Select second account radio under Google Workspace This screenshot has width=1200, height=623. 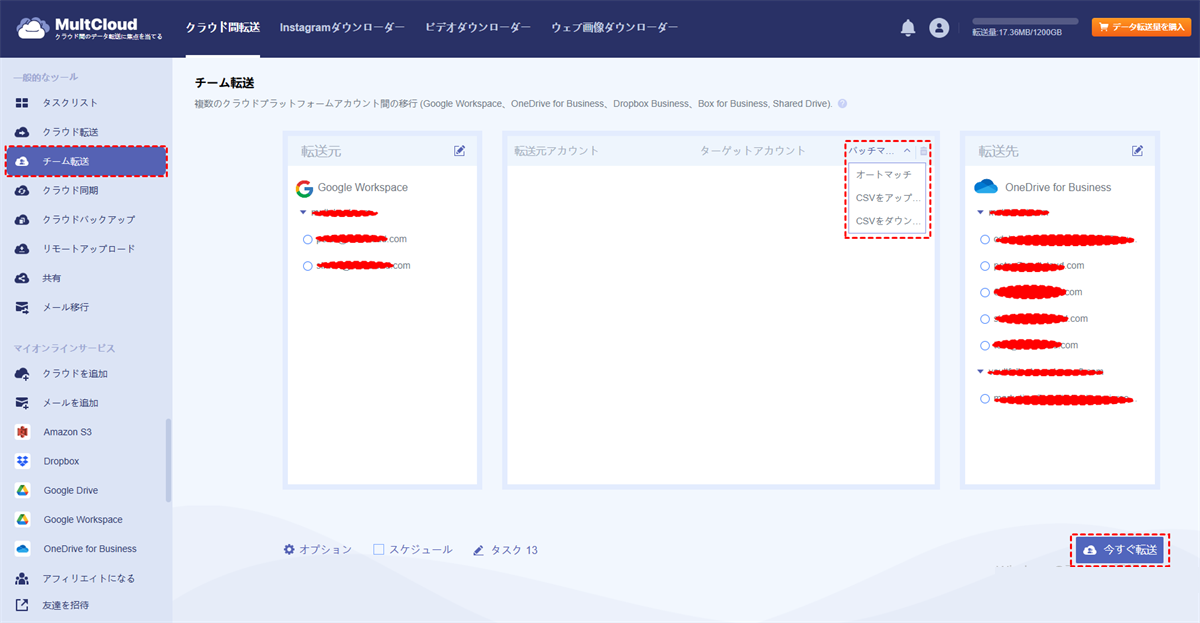(x=308, y=266)
